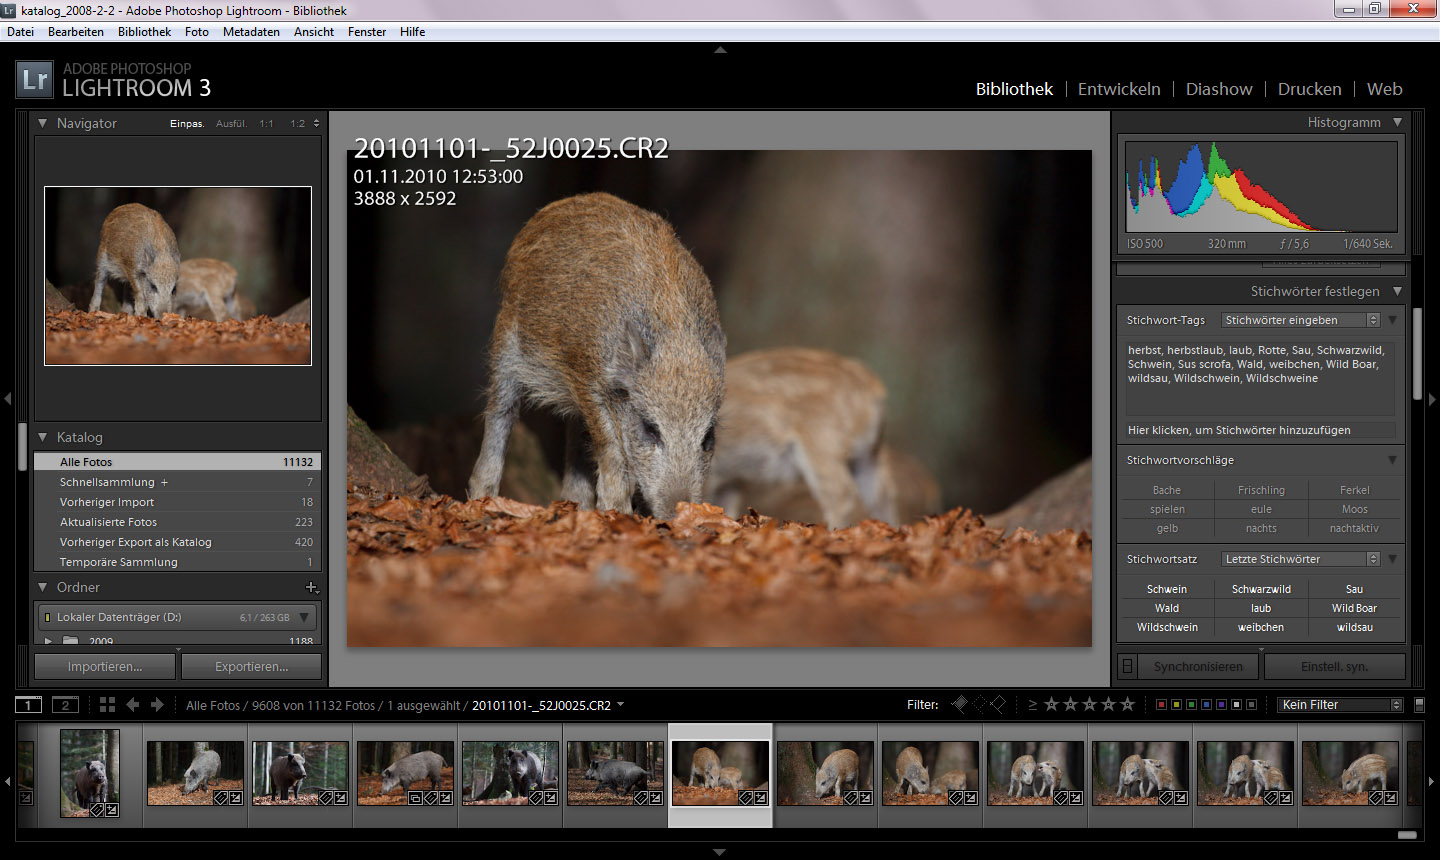Go forward with the right arrow

point(157,705)
